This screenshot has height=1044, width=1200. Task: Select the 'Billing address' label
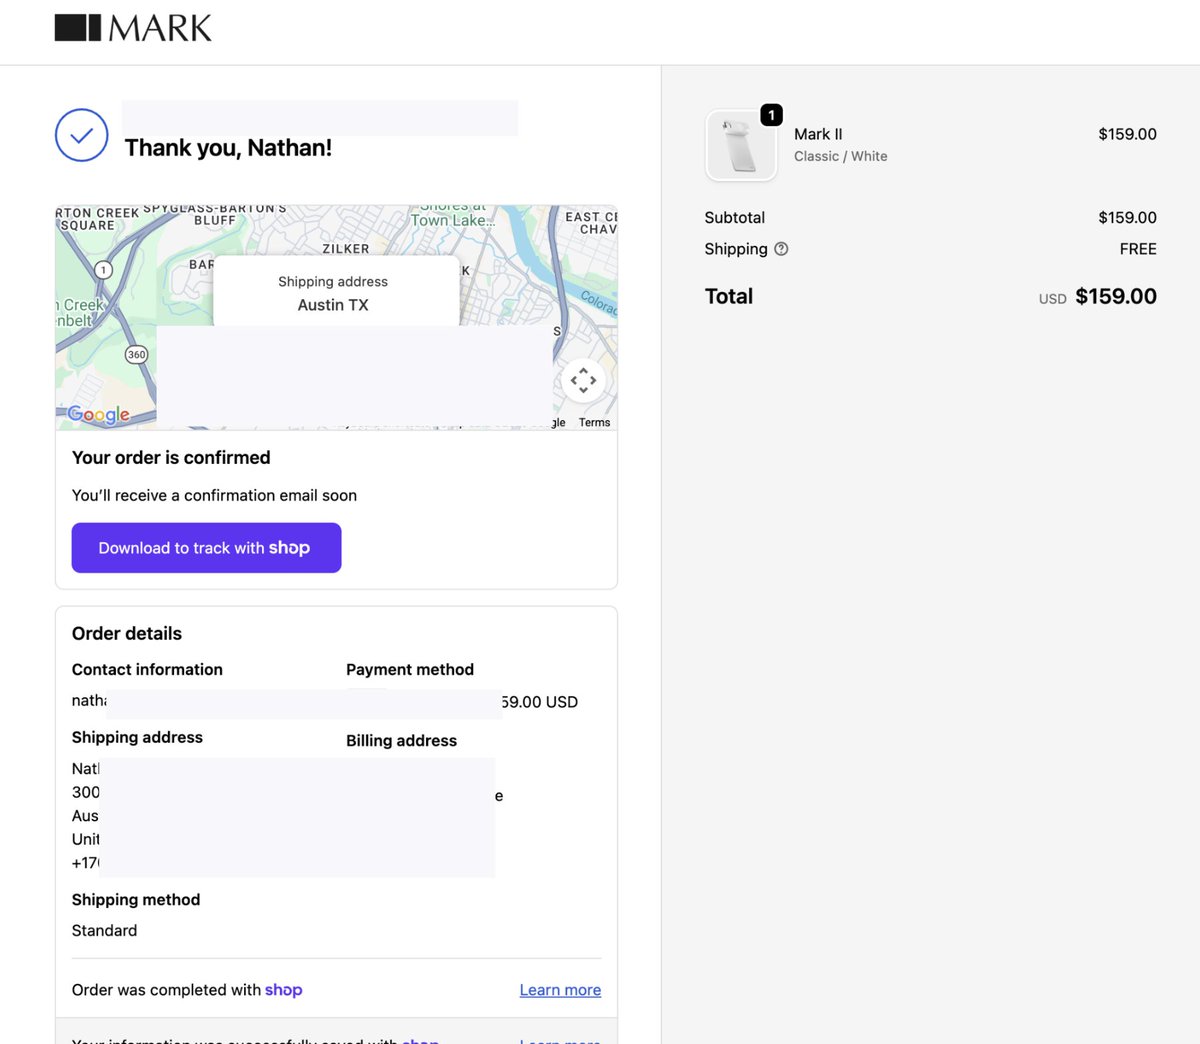[x=401, y=741]
